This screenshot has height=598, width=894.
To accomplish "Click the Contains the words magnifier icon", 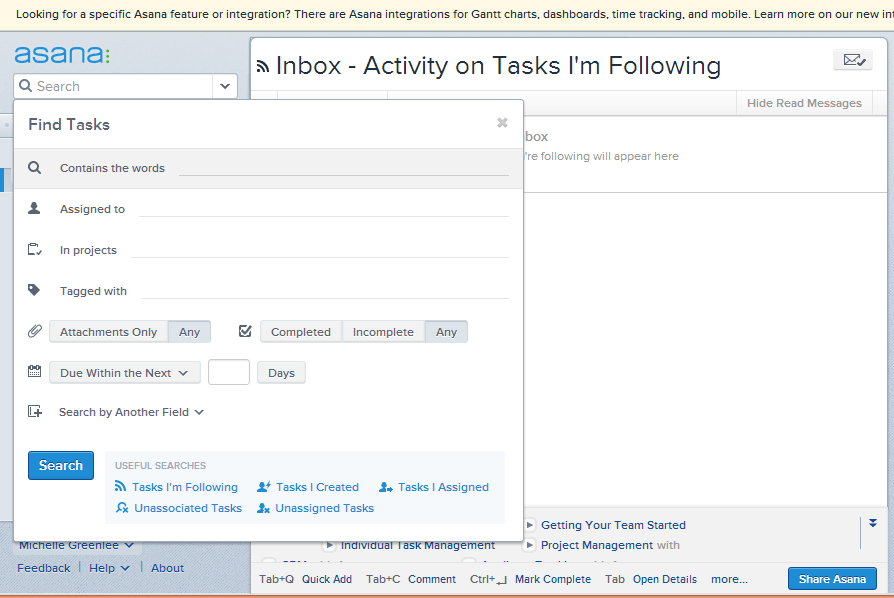I will pos(35,168).
